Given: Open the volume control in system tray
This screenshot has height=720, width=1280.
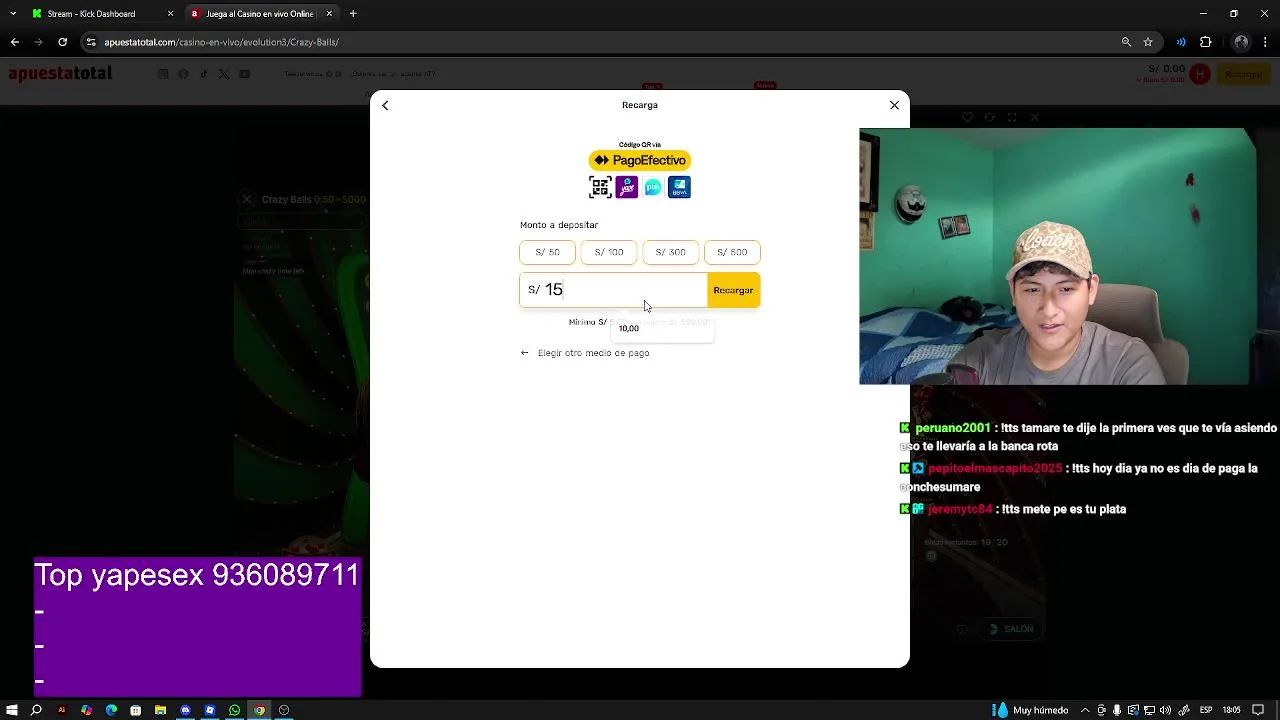Looking at the screenshot, I should [1165, 710].
